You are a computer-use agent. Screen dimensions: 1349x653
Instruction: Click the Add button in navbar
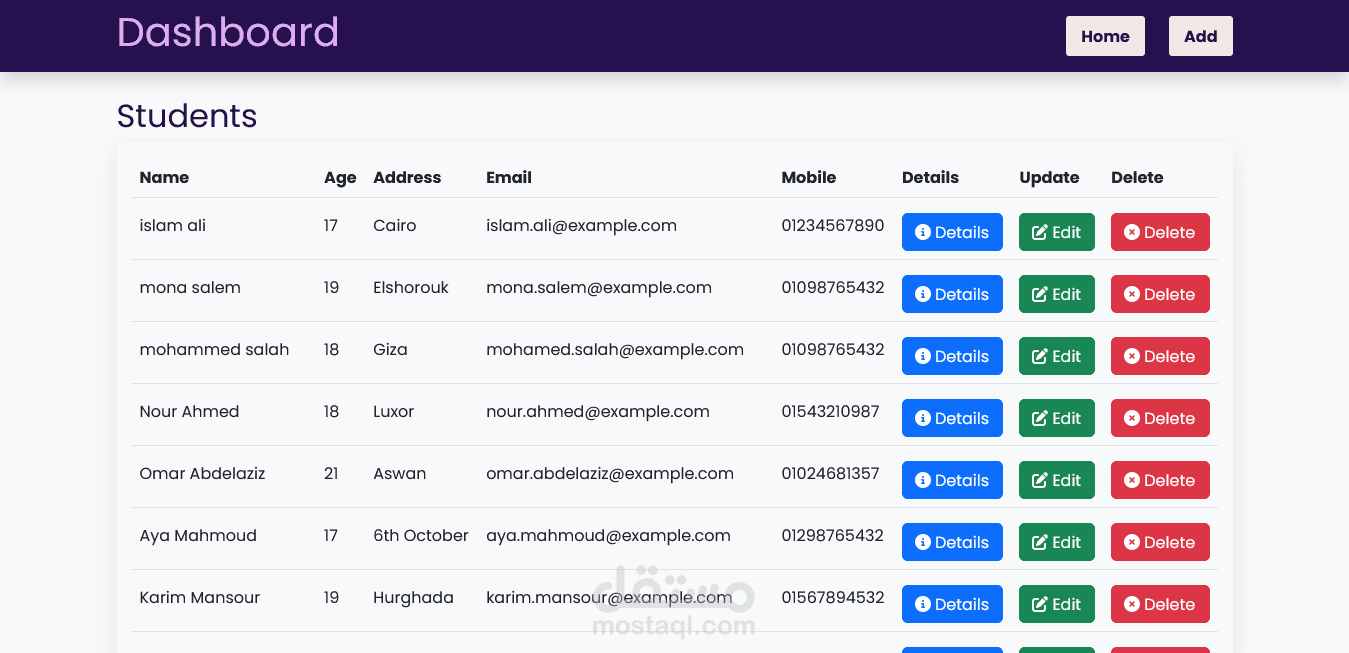click(1200, 36)
